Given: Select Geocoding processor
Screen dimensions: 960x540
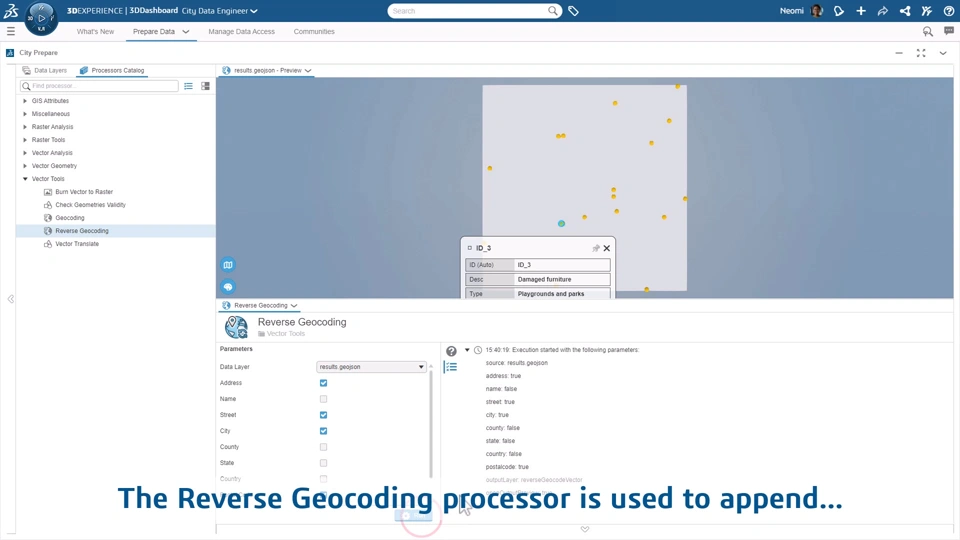Looking at the screenshot, I should 70,218.
